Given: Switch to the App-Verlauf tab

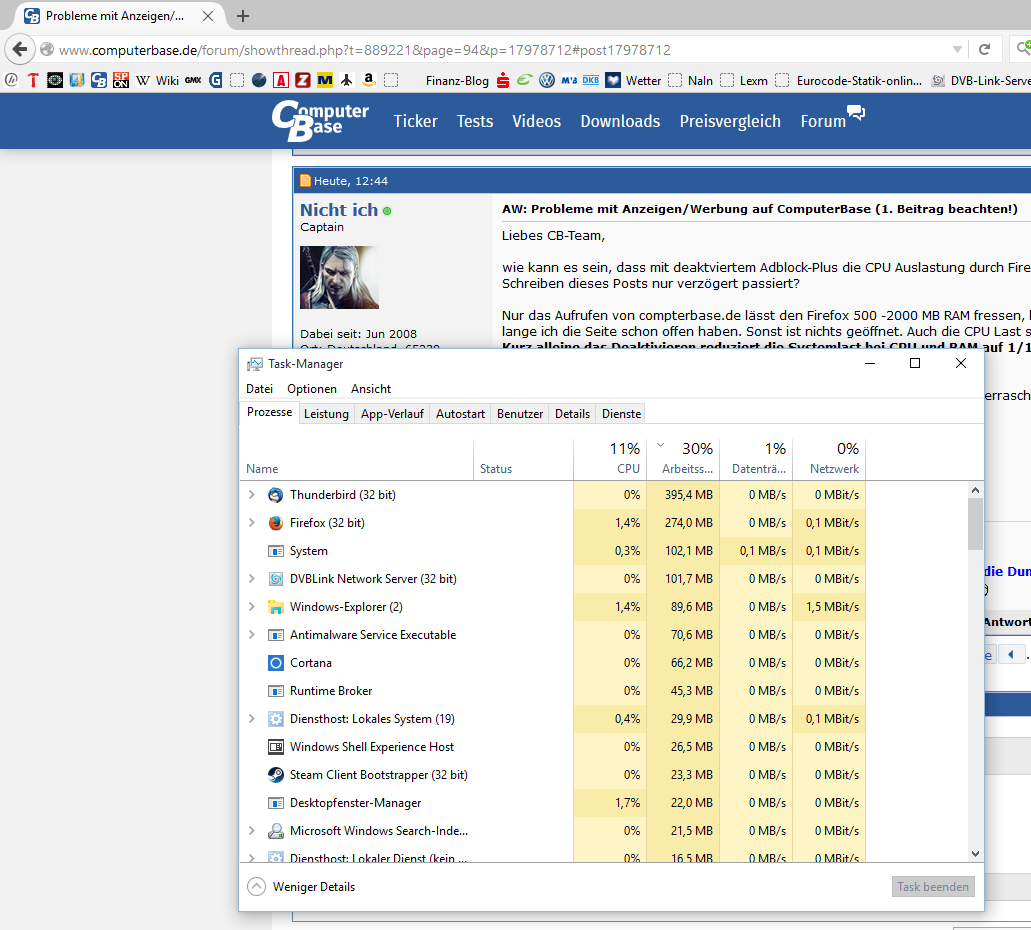Looking at the screenshot, I should coord(392,414).
